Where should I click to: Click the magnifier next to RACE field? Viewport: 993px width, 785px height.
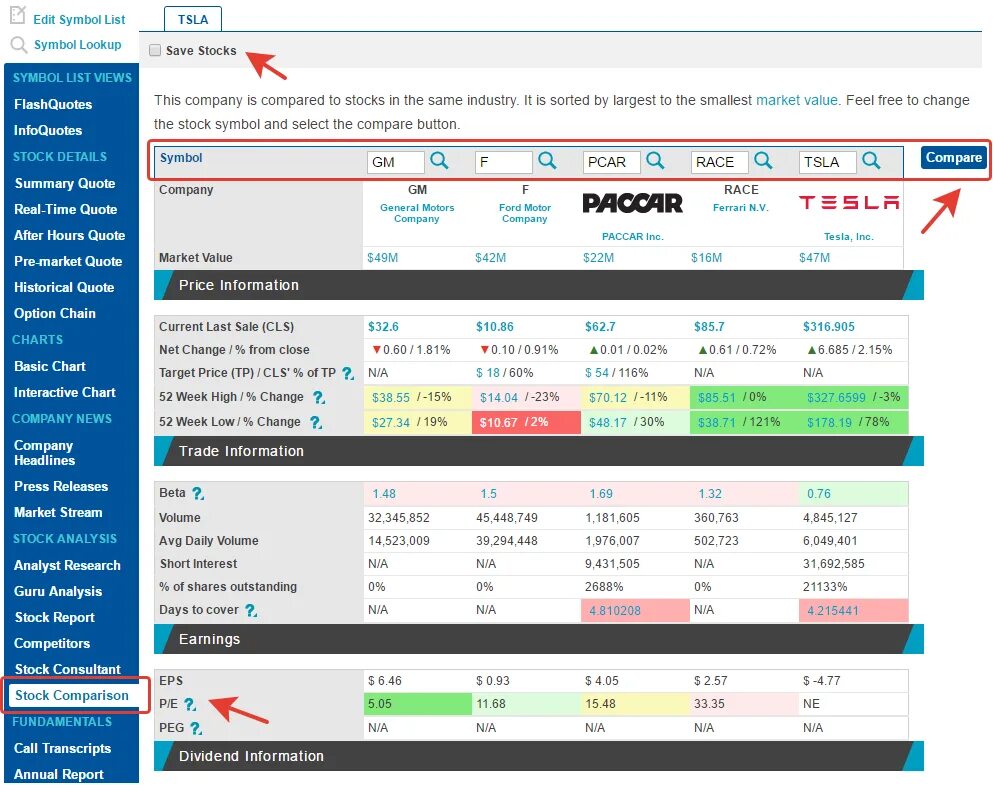pyautogui.click(x=763, y=161)
